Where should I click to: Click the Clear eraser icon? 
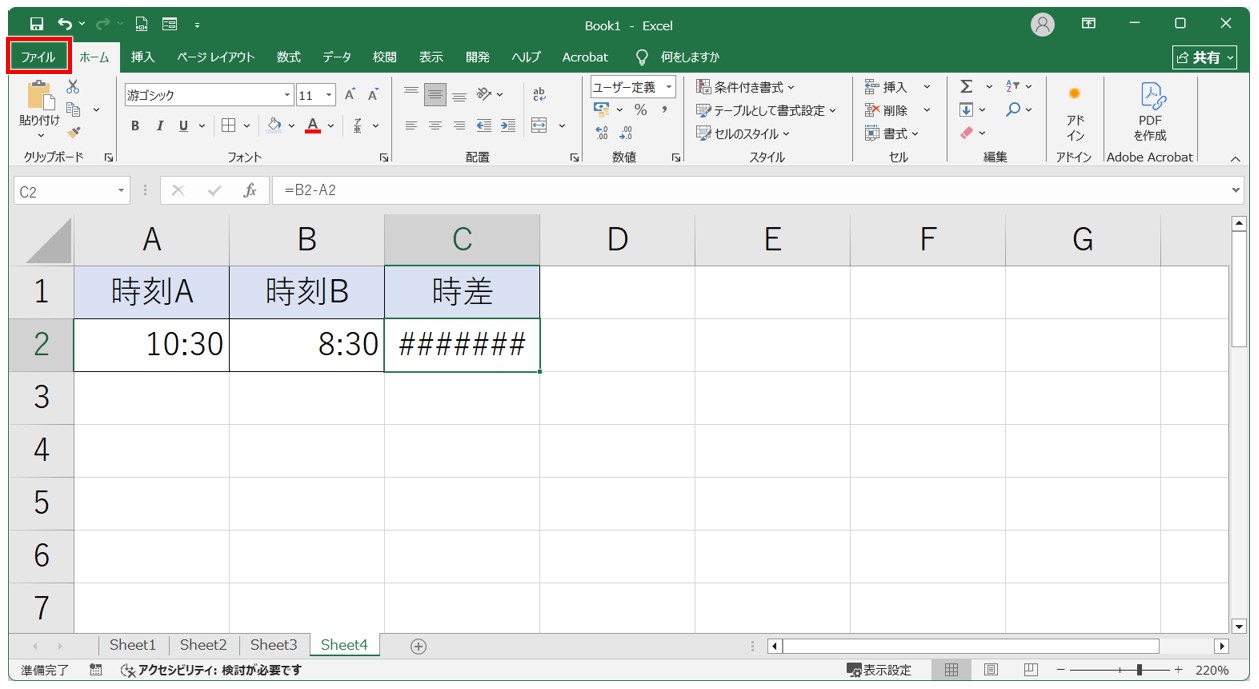966,133
